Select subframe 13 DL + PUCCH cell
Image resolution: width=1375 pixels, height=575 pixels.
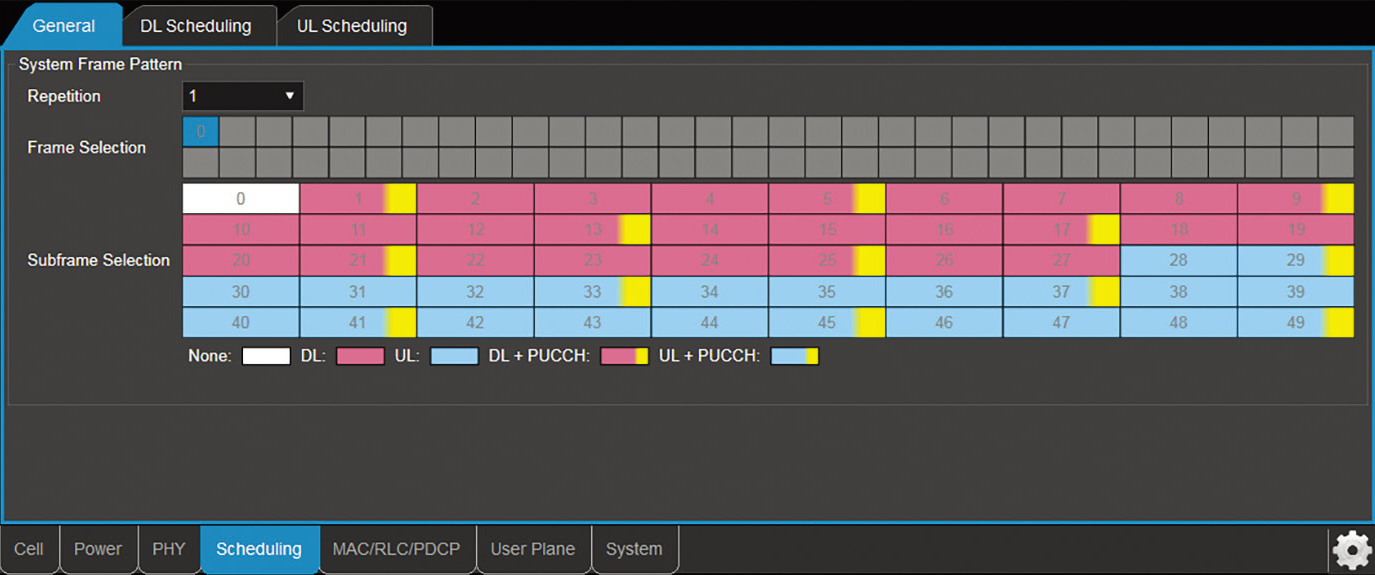(x=593, y=230)
